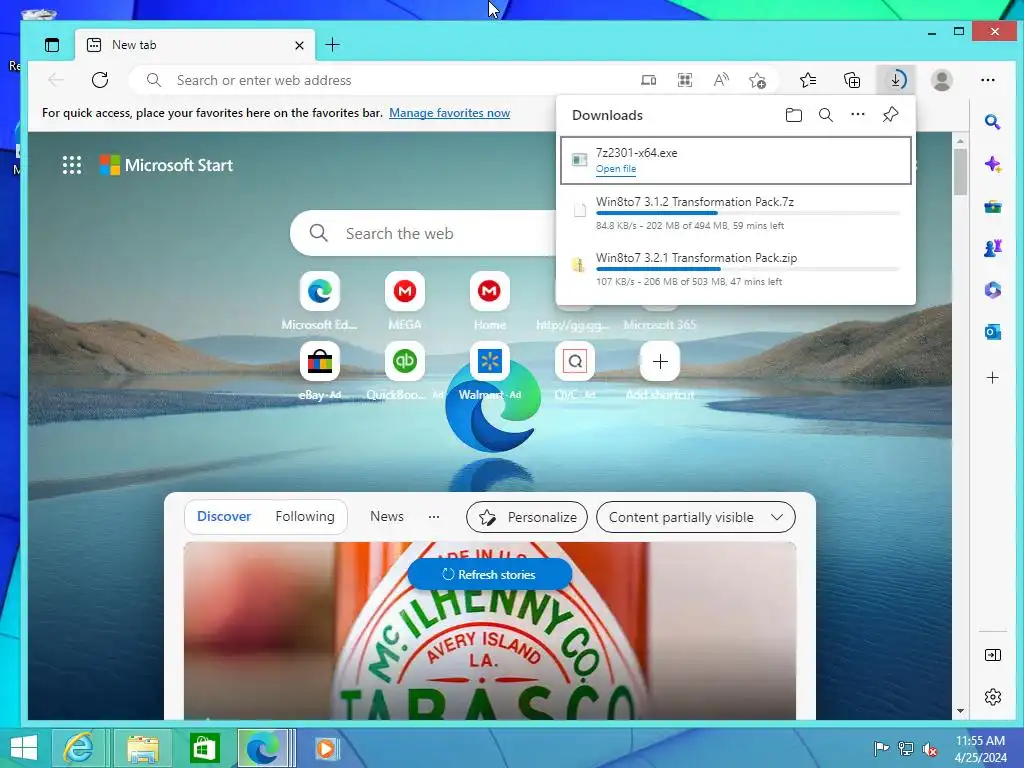Open the QVC ad shortcut tile

(x=575, y=361)
